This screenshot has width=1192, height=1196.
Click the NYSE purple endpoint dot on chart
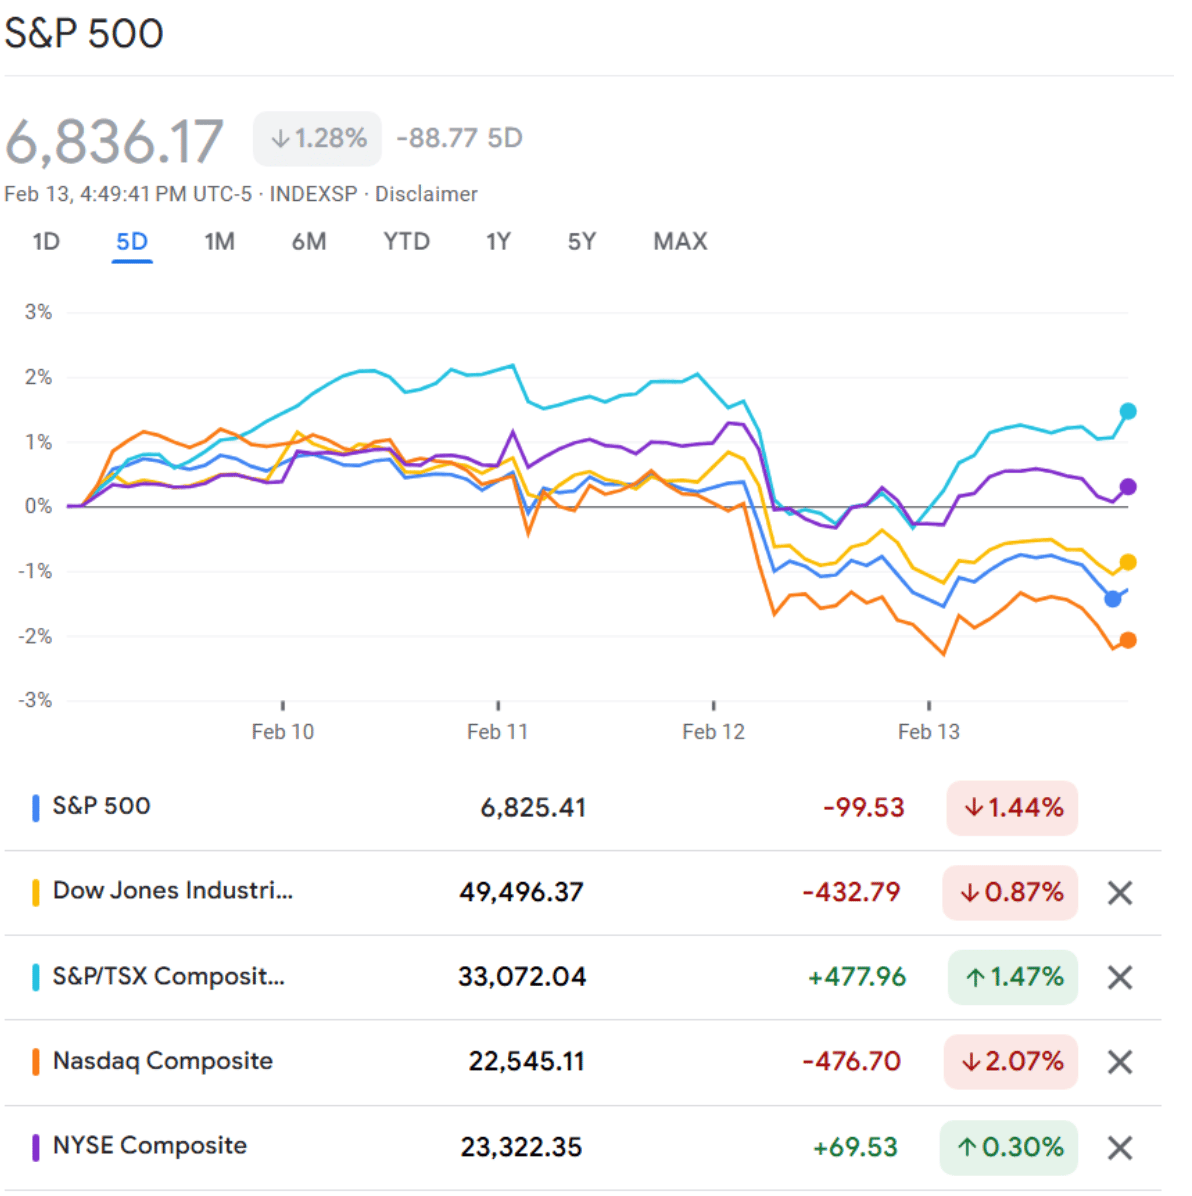tap(1128, 487)
